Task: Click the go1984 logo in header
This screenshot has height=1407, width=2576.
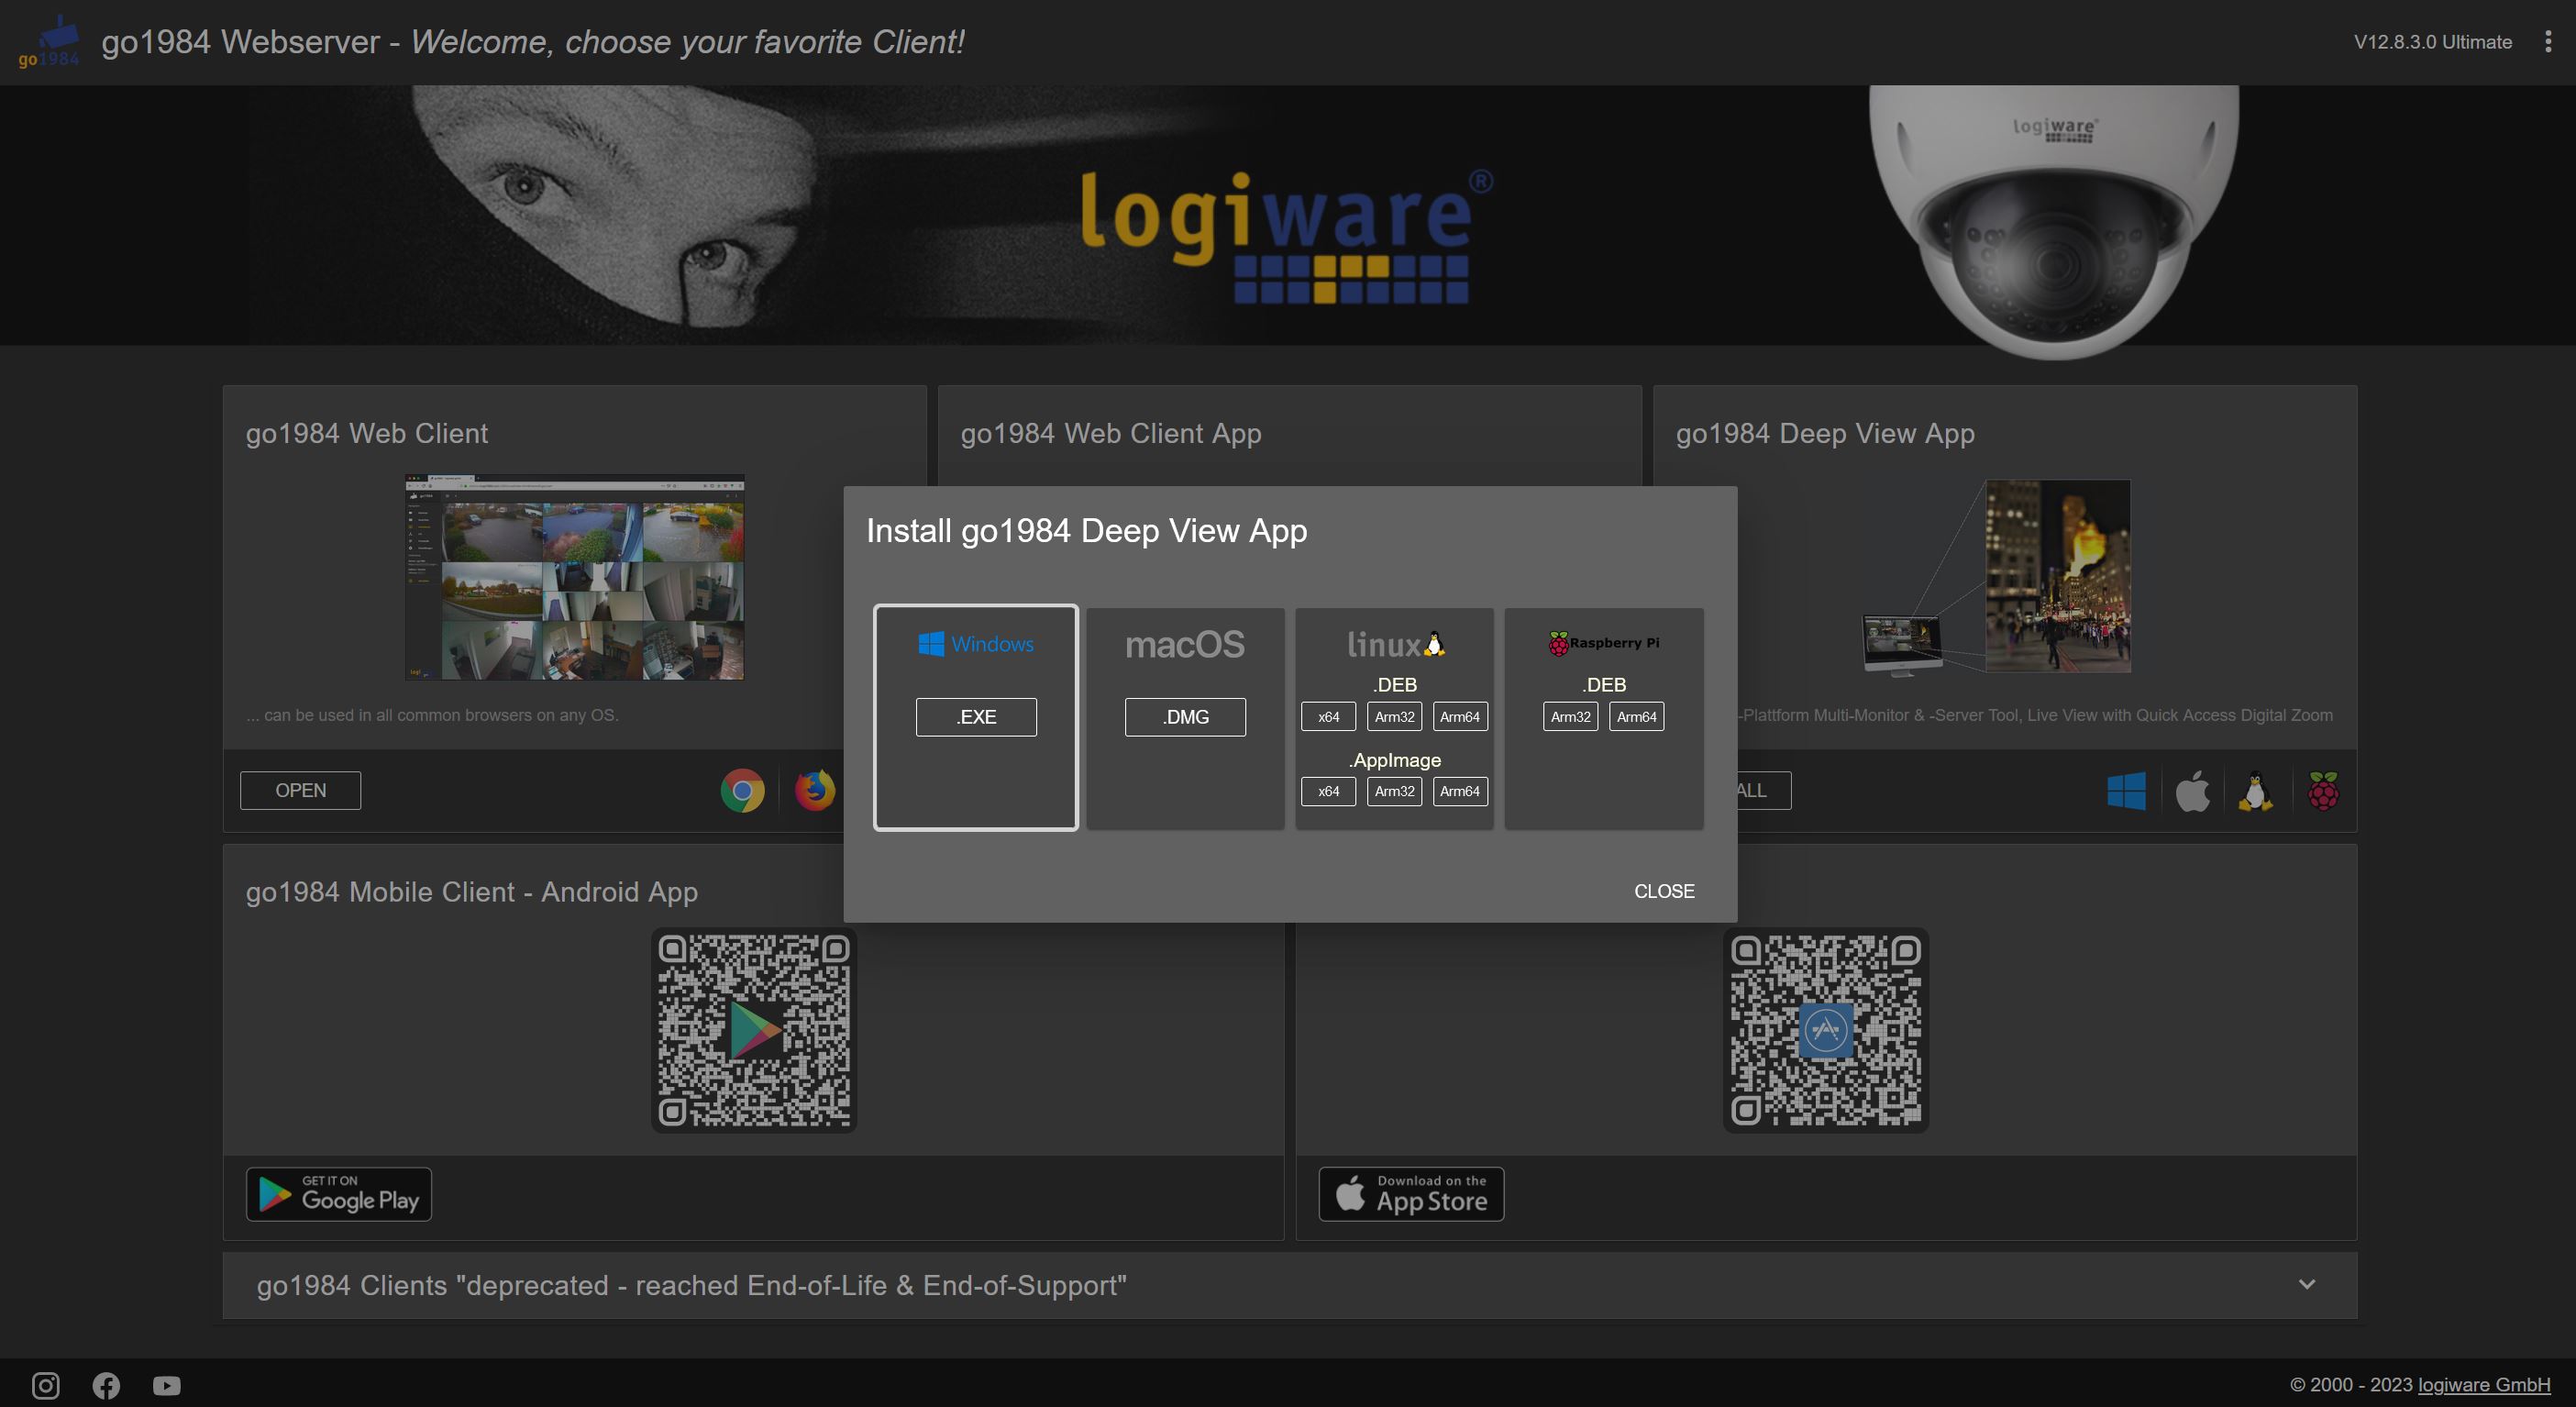Action: tap(49, 42)
